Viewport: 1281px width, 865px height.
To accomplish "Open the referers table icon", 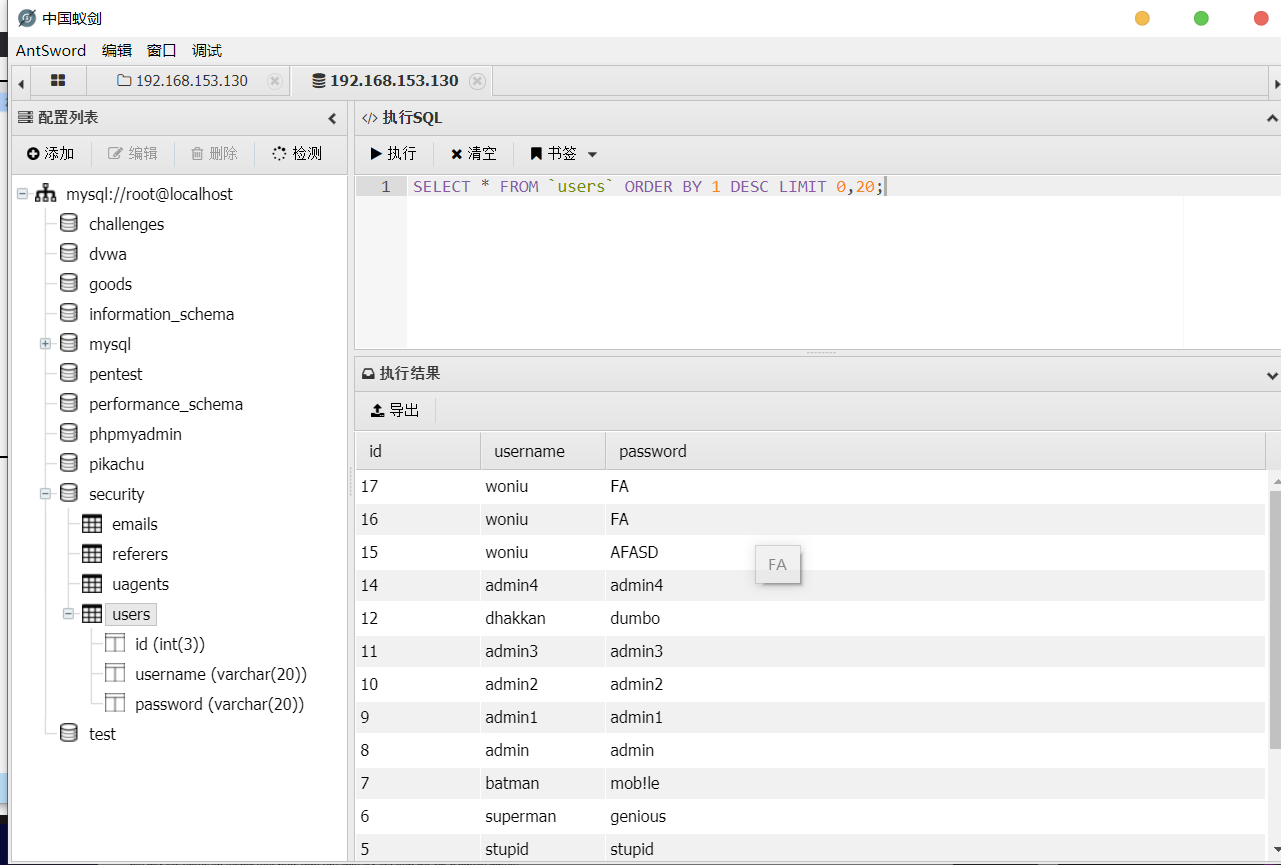I will point(92,554).
